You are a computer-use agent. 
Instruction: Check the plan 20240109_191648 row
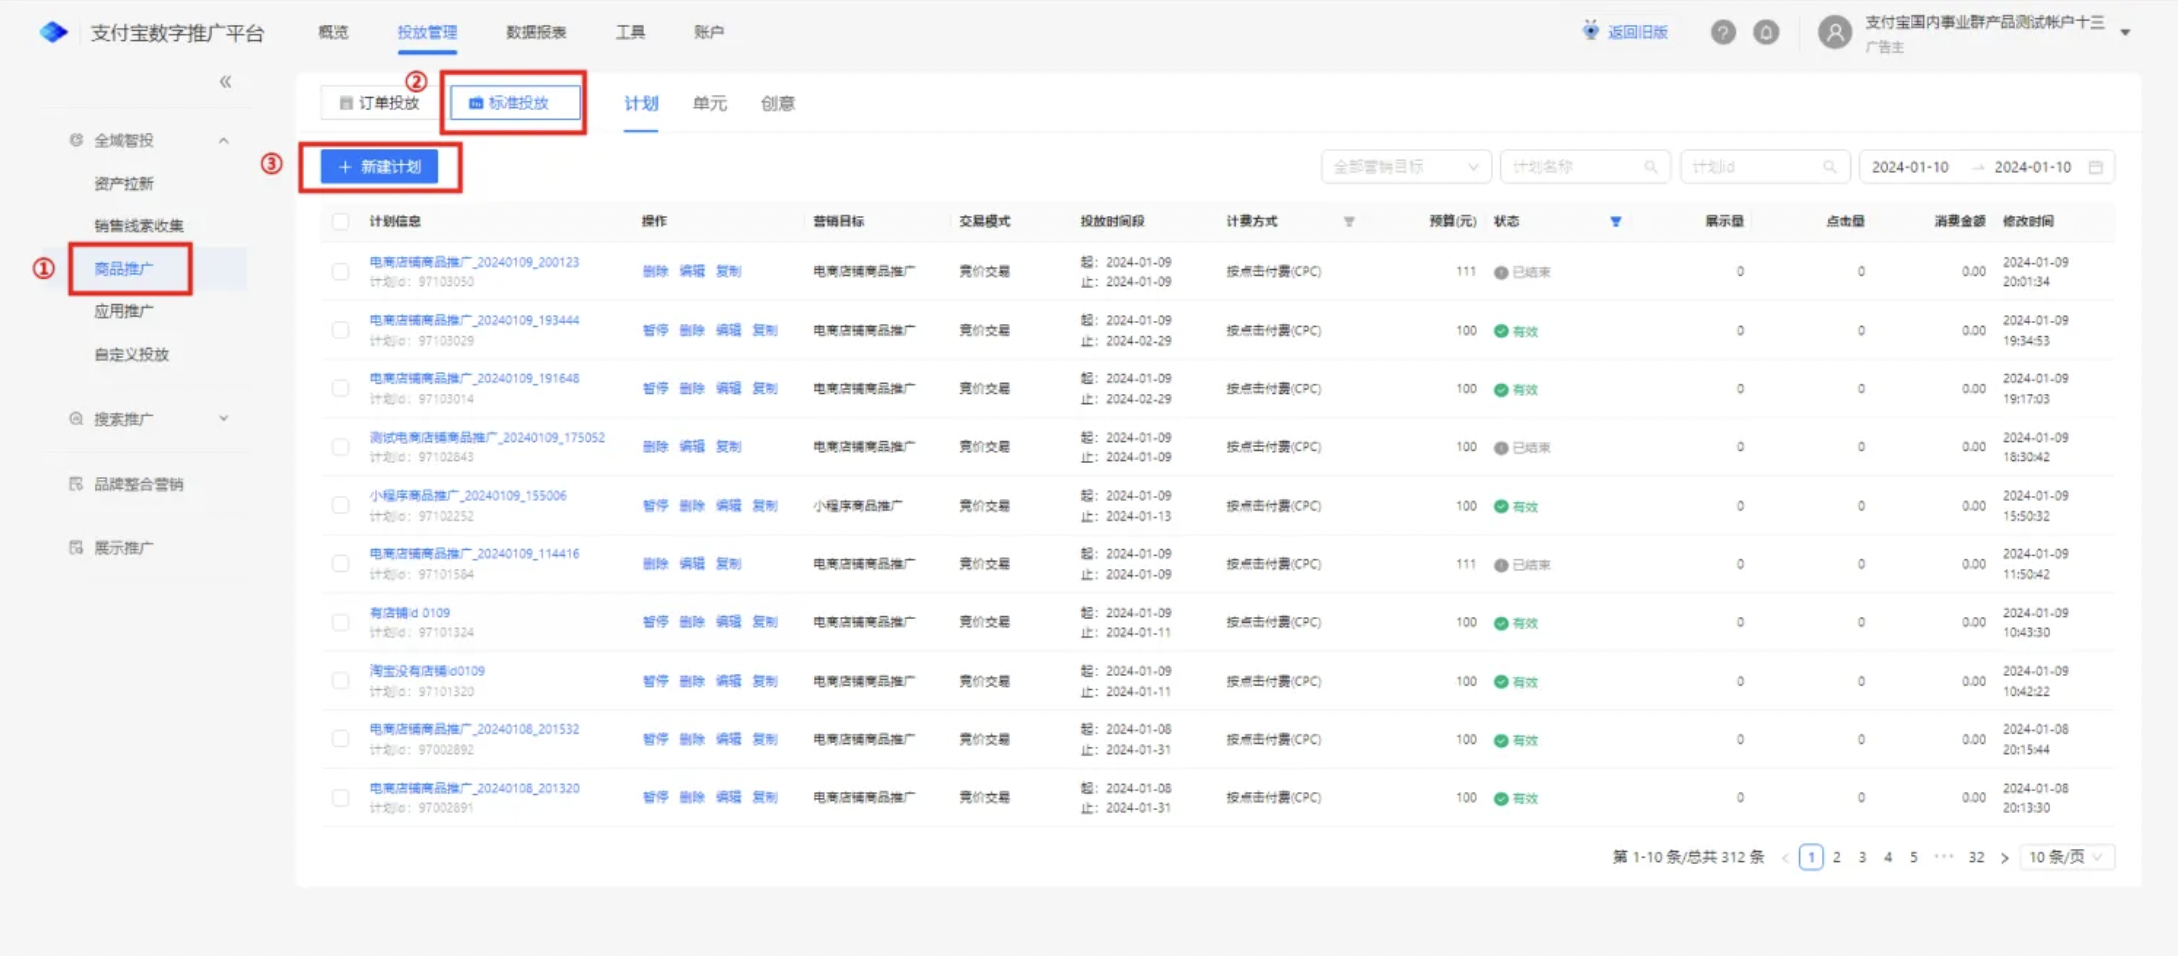341,388
